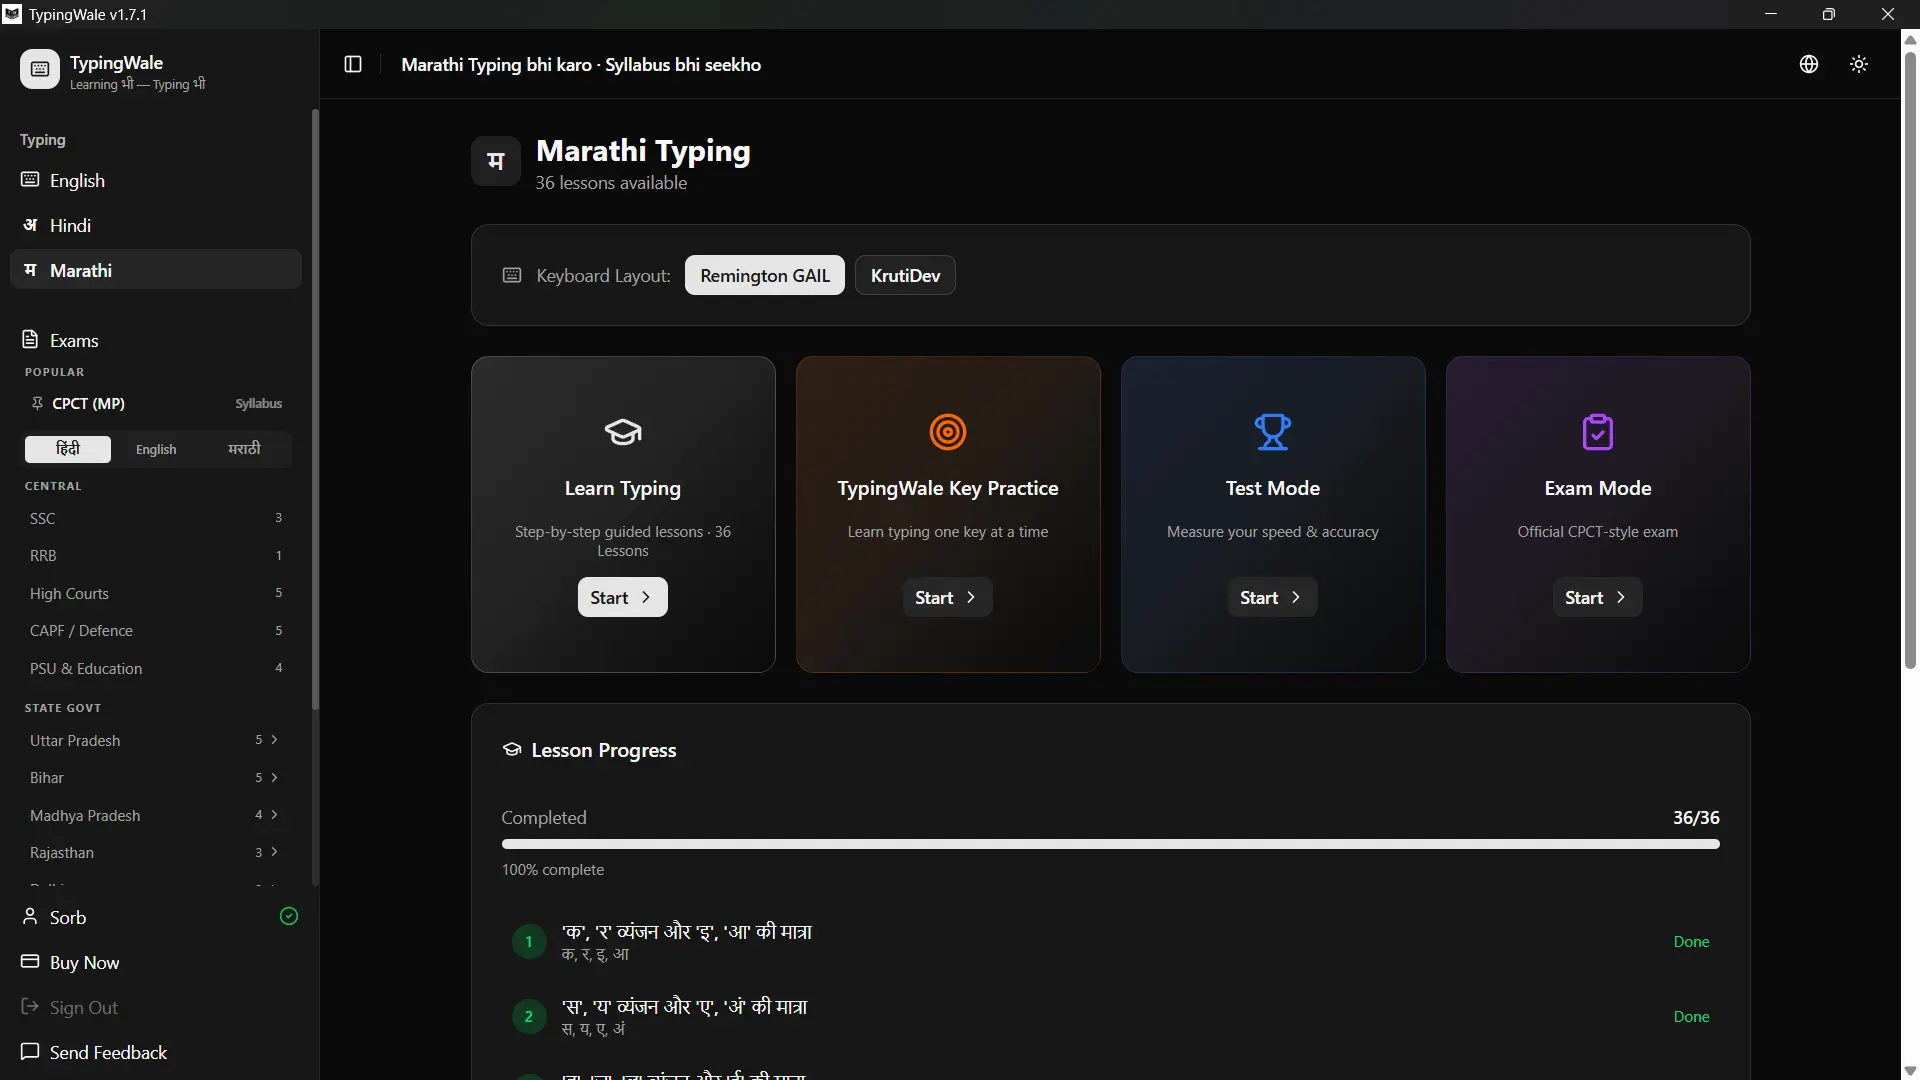
Task: Click the Key Practice target icon
Action: (x=948, y=432)
